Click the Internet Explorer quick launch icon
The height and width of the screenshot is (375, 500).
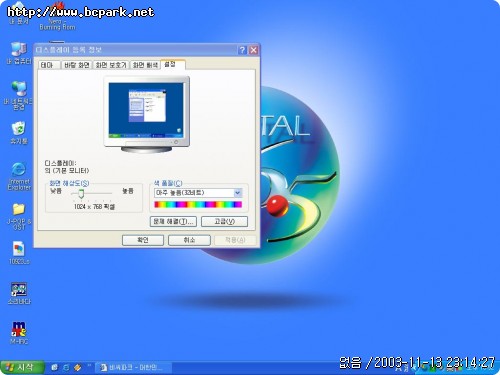coord(66,367)
